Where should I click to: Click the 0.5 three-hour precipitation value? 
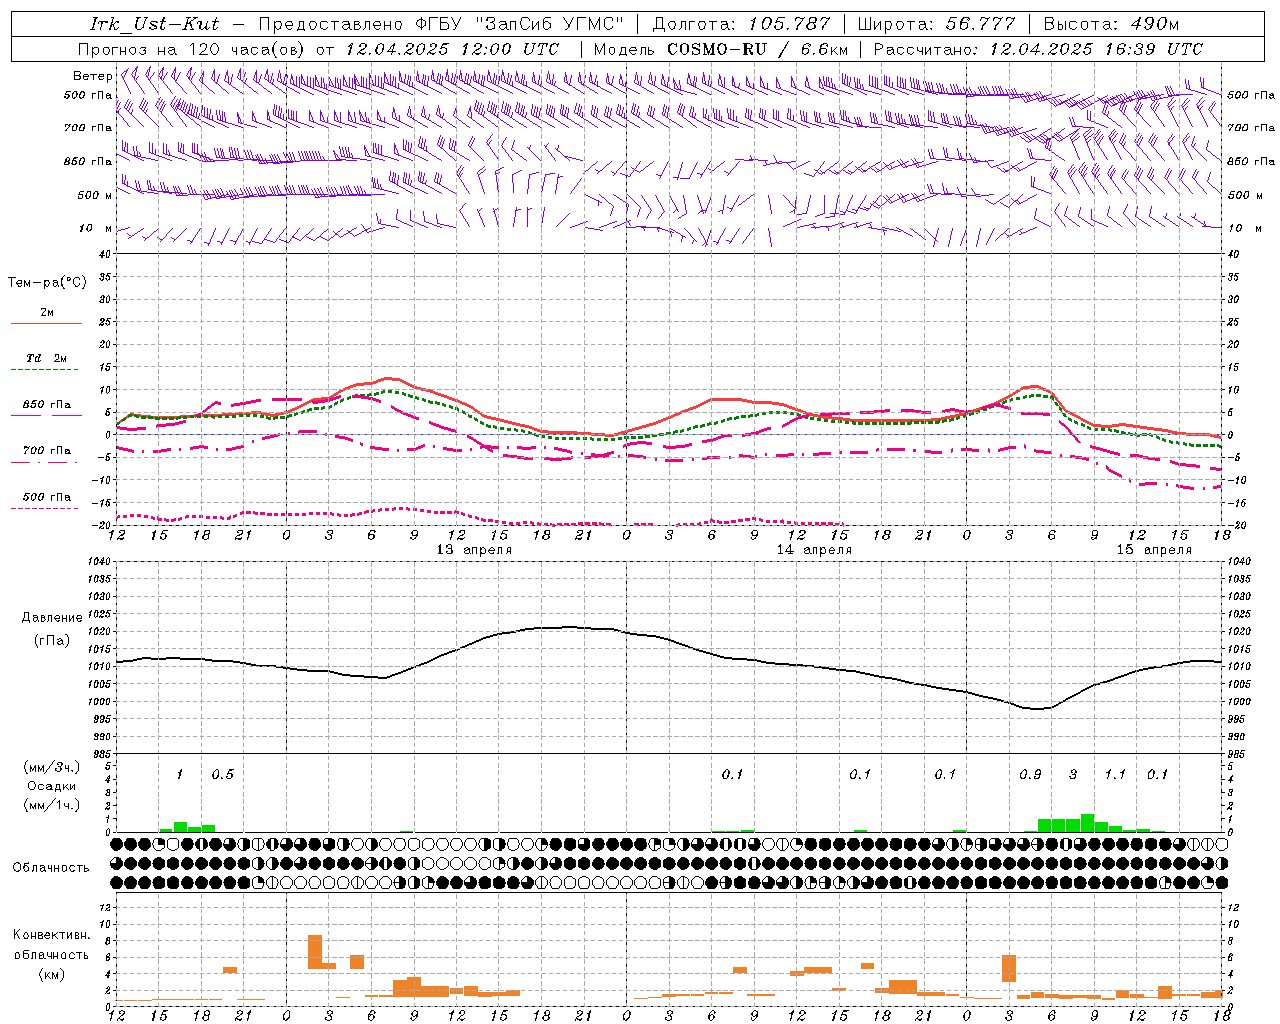222,774
